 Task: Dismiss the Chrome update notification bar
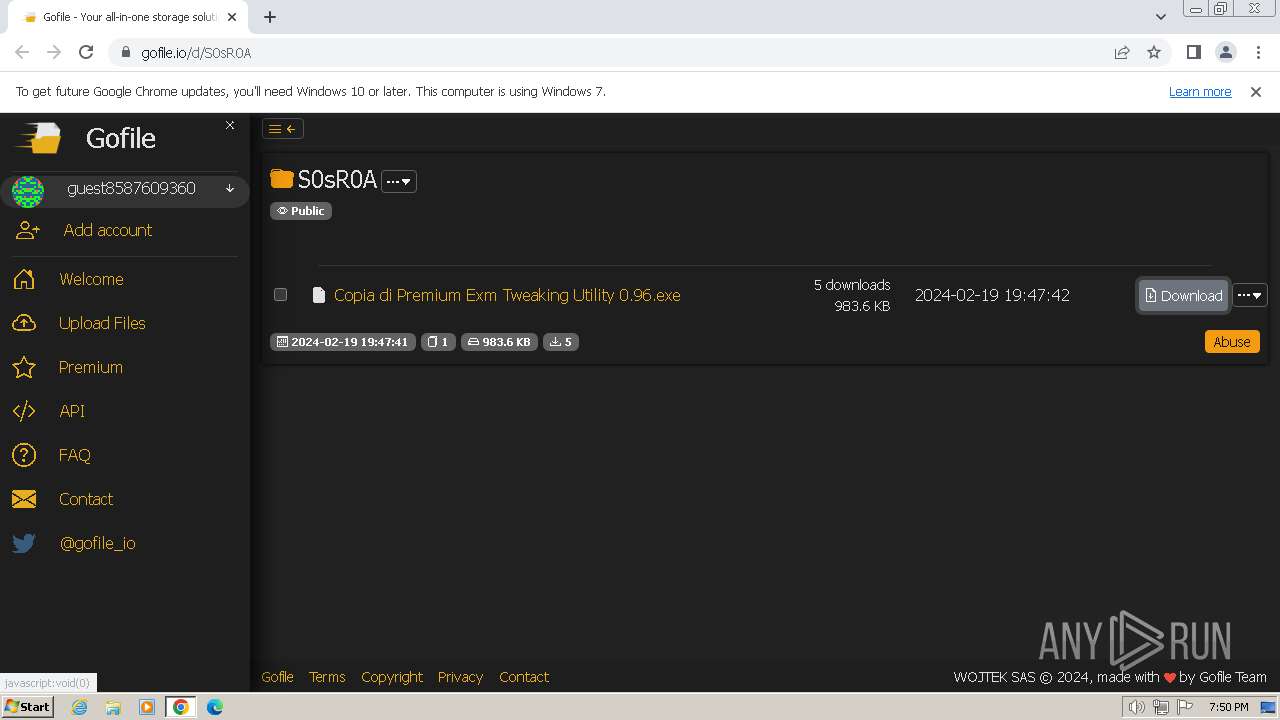(1256, 91)
